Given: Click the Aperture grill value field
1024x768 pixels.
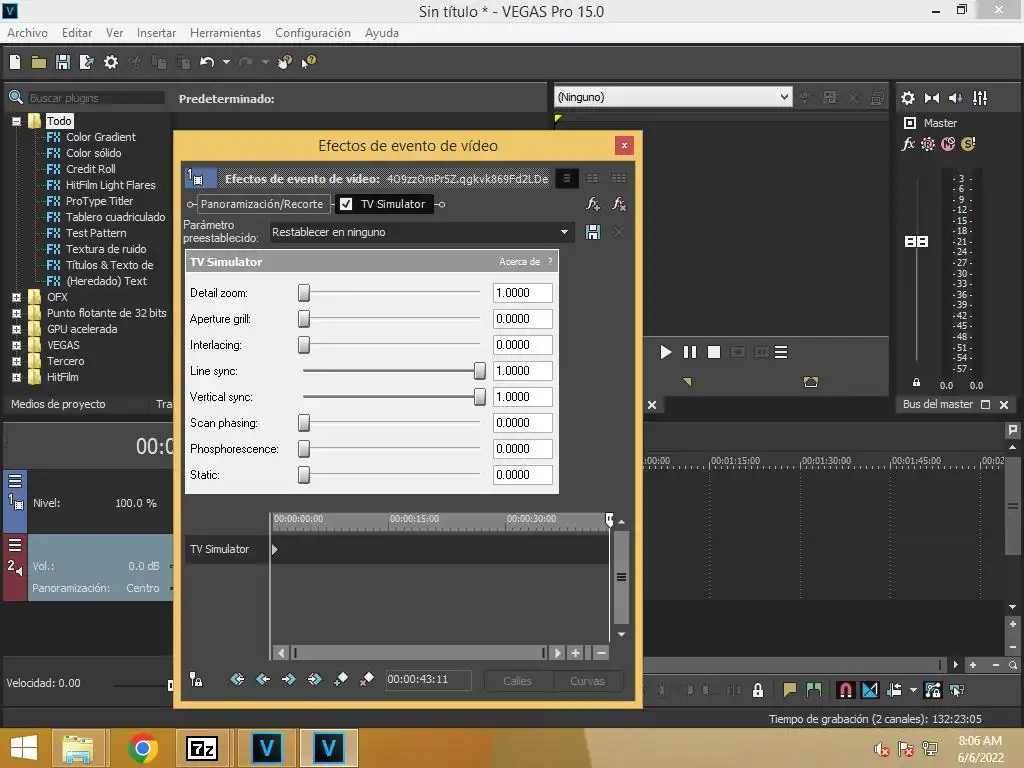Looking at the screenshot, I should click(522, 319).
